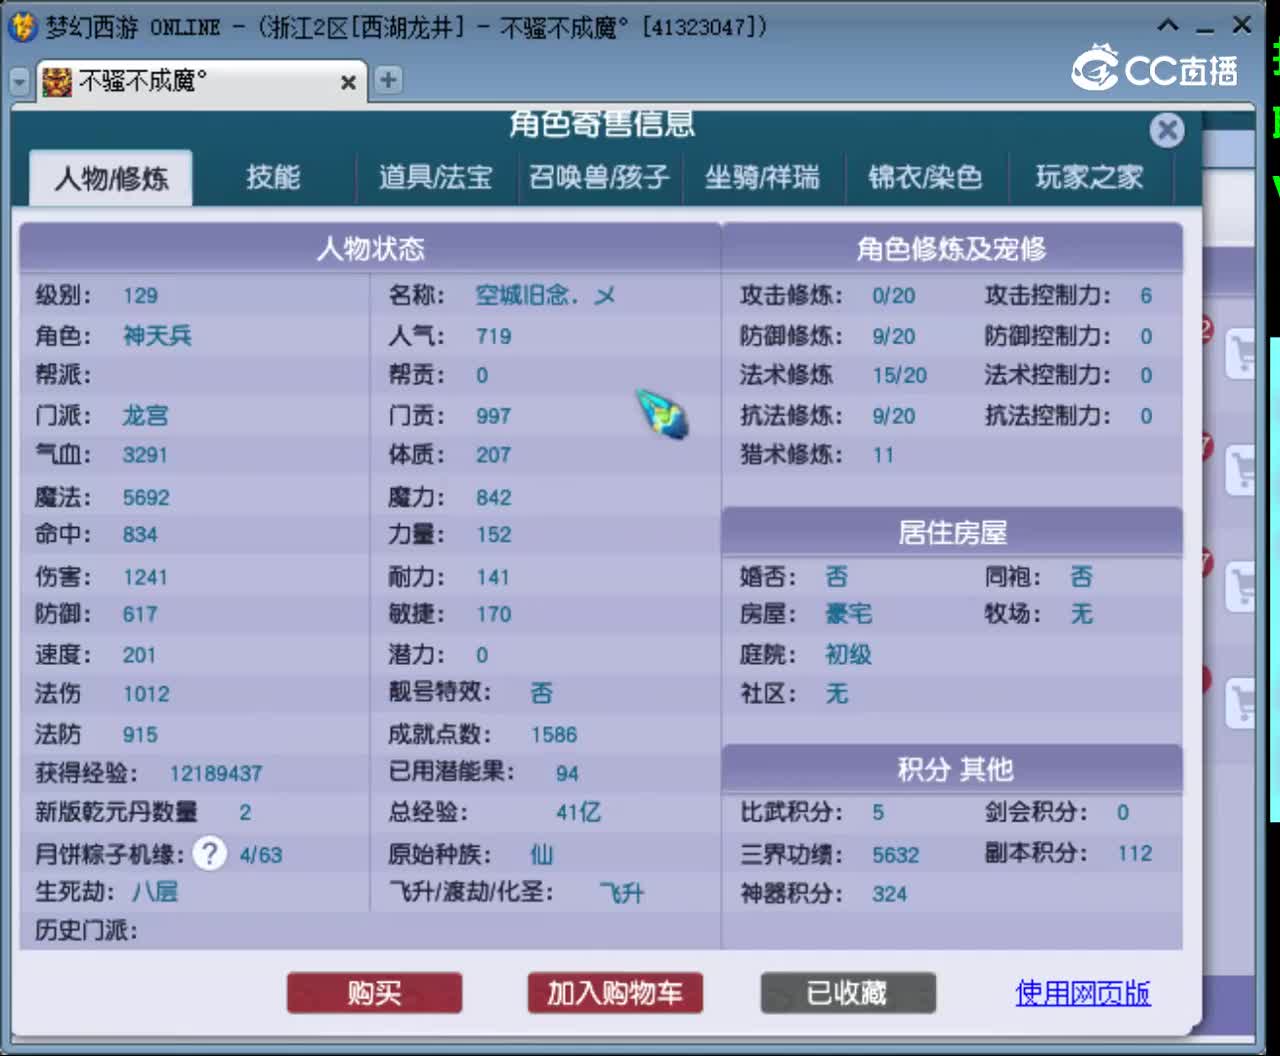This screenshot has height=1056, width=1280.
Task: Click the 三界功绩 value 5632
Action: (x=896, y=855)
